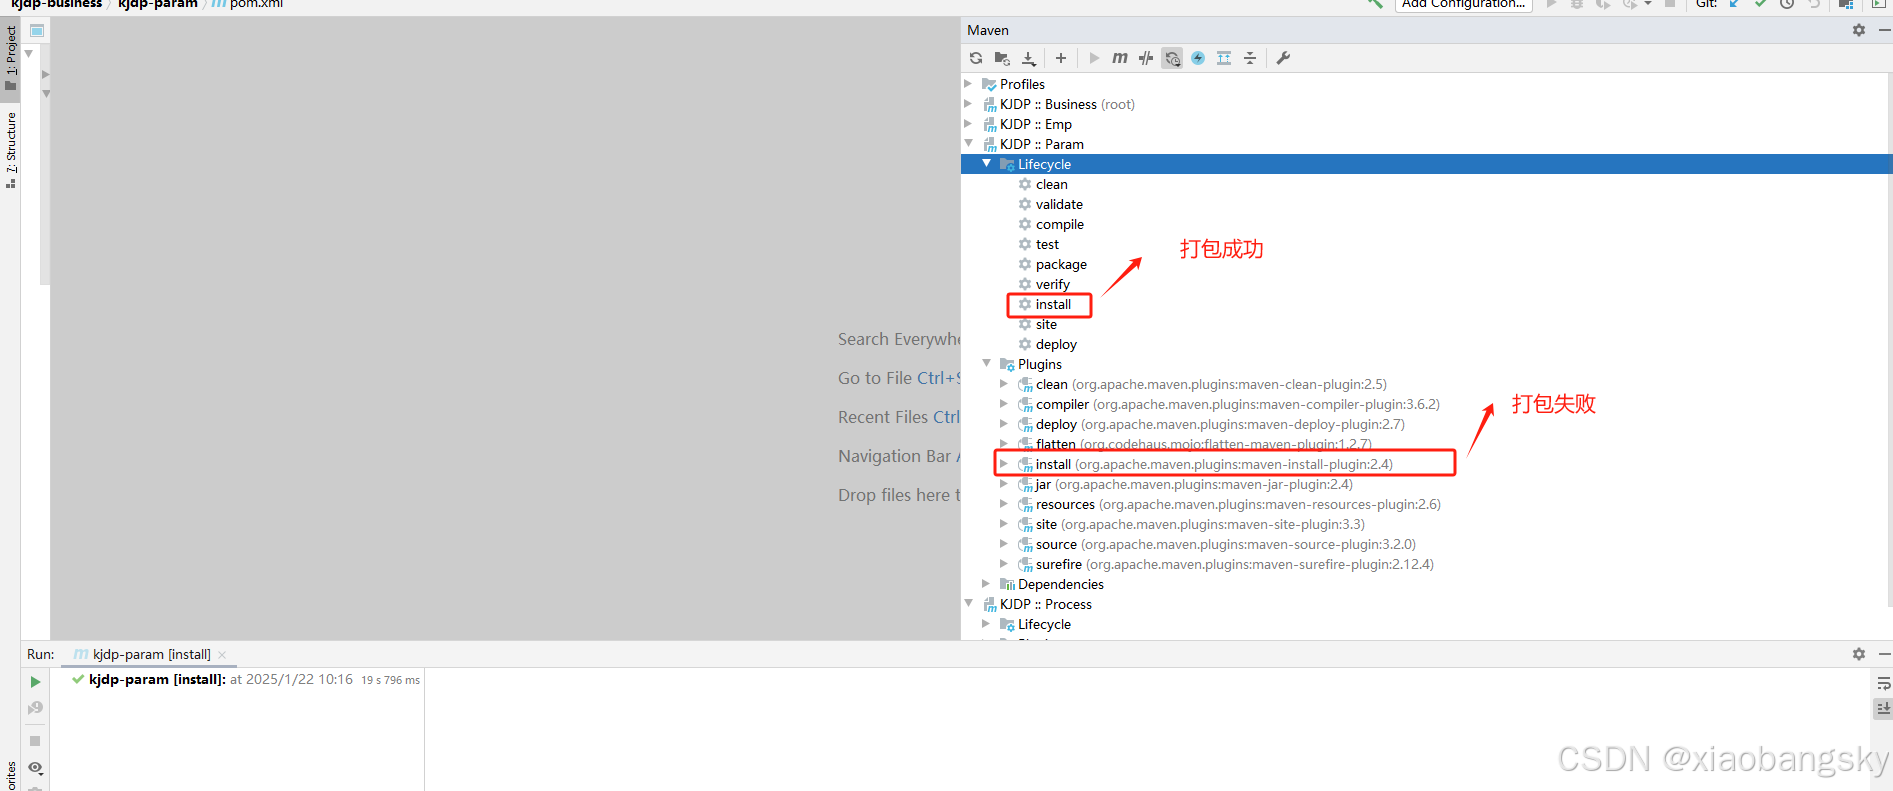Select the jar plugin entry
1893x791 pixels.
(1185, 484)
